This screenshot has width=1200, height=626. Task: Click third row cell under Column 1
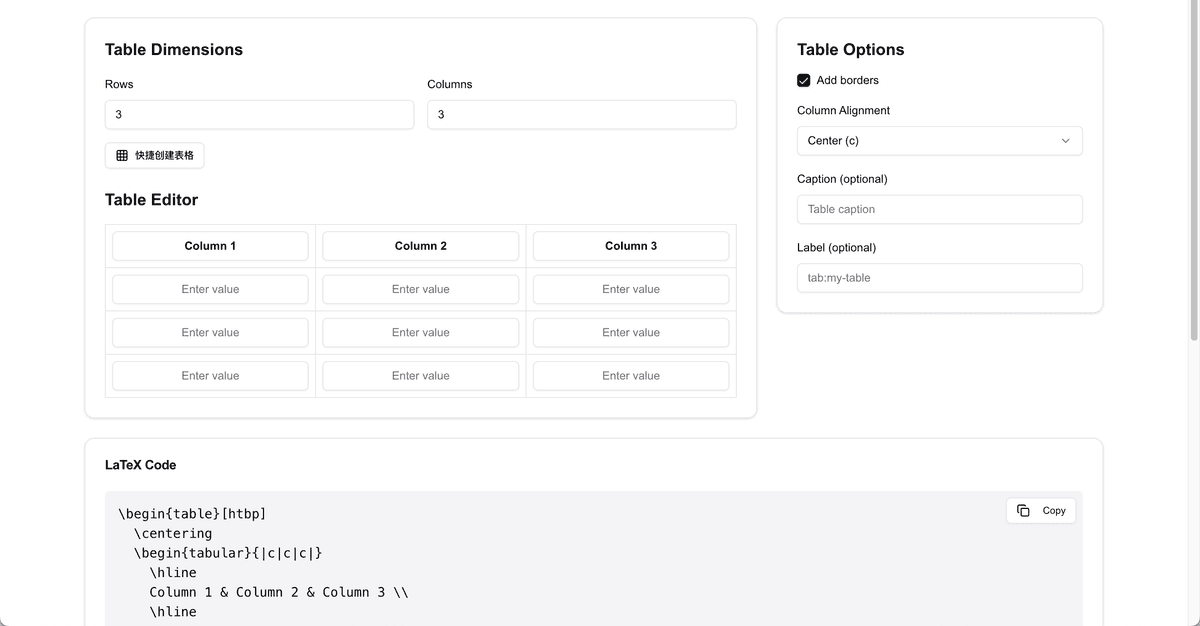[210, 376]
